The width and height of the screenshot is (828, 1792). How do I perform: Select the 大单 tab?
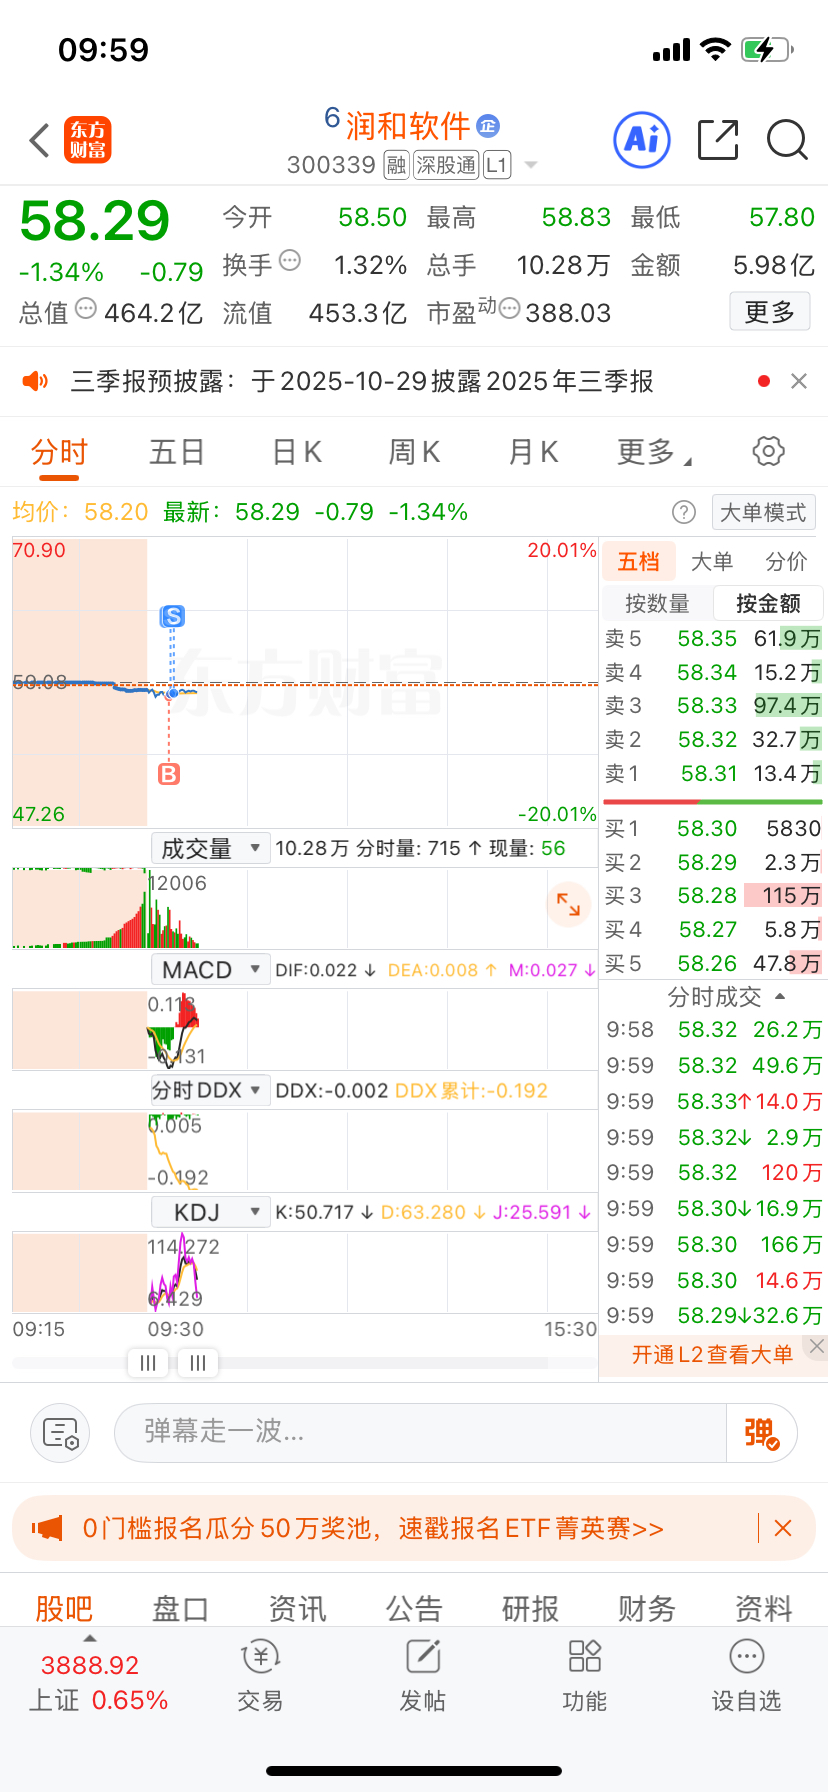712,562
